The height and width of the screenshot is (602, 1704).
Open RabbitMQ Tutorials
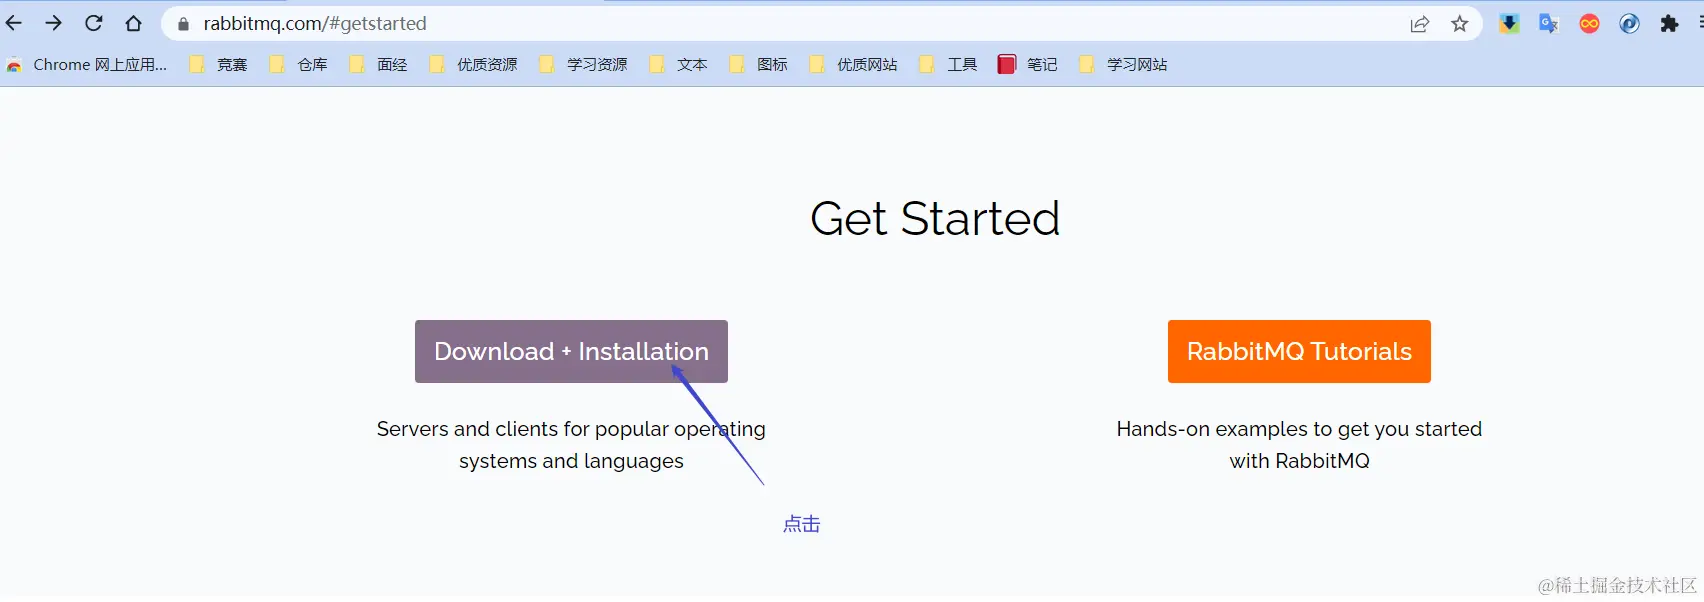(x=1299, y=351)
